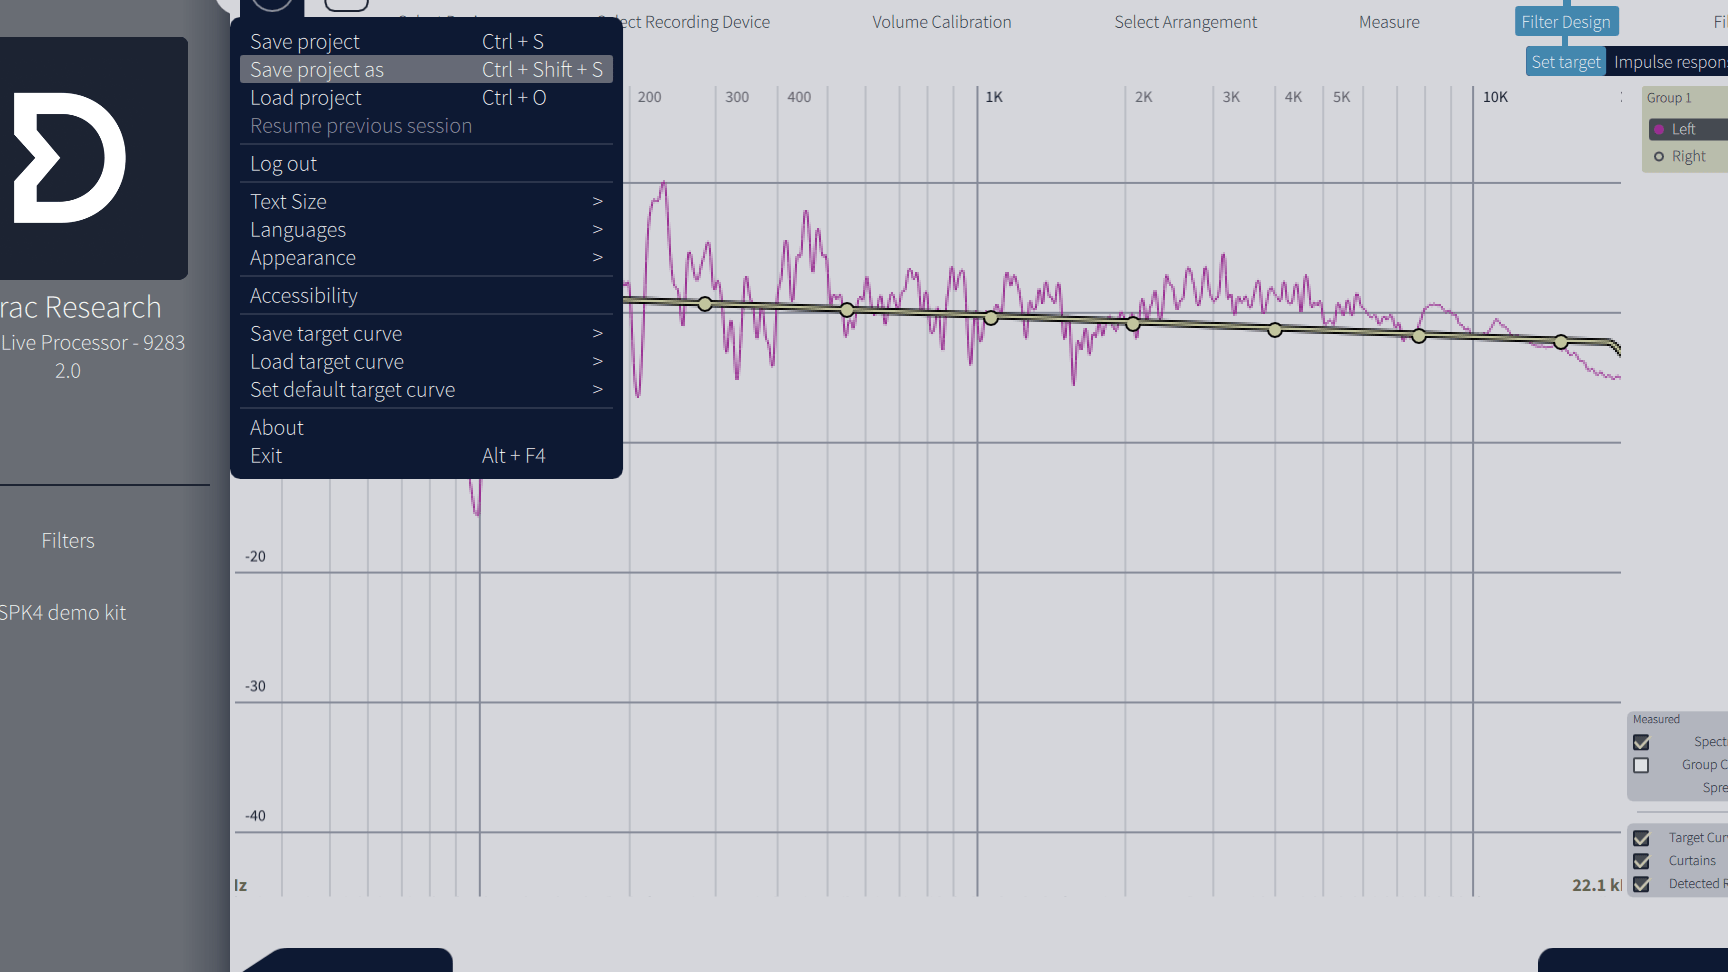The image size is (1728, 972).
Task: Select 'SPK4 demo kit' in the sidebar
Action: tap(62, 612)
